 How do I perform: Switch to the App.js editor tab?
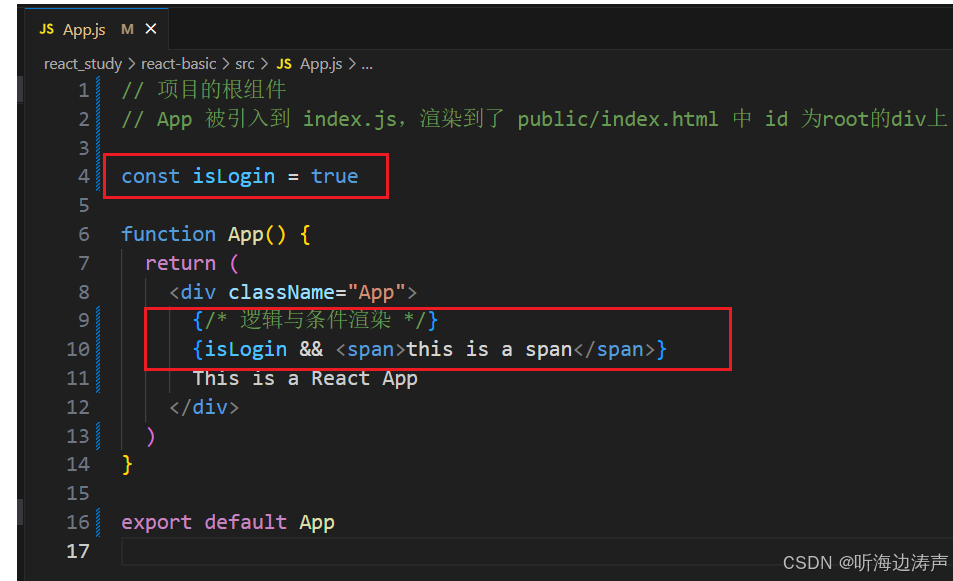pyautogui.click(x=83, y=29)
